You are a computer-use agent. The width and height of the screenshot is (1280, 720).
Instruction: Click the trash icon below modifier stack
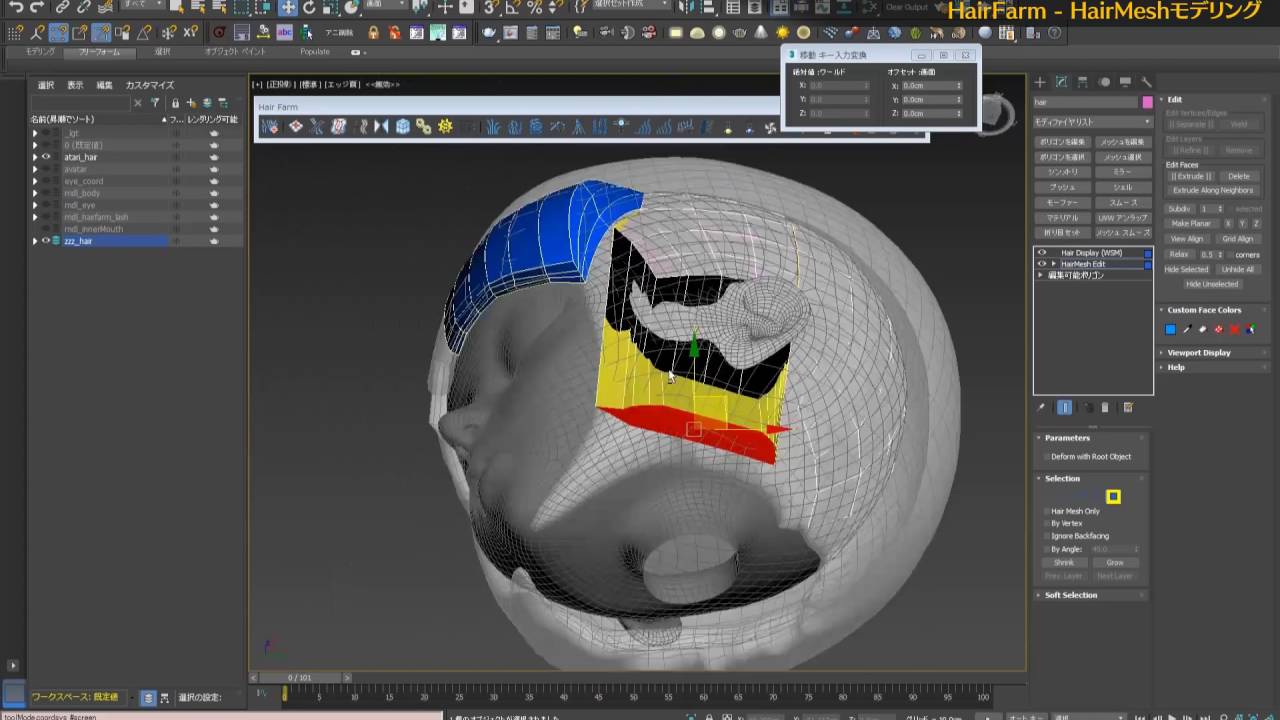coord(1105,407)
